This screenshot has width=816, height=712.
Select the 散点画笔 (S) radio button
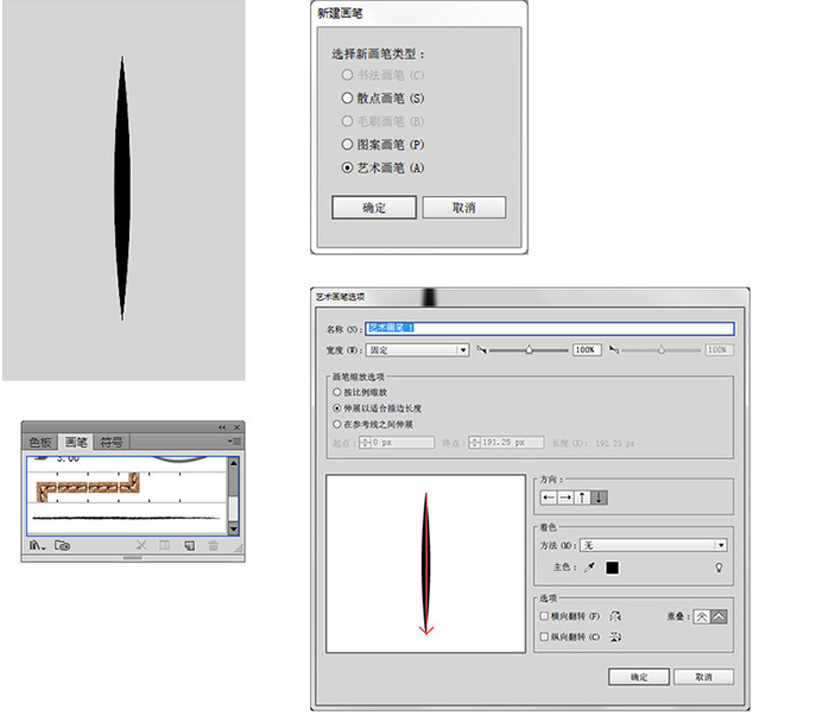click(x=347, y=98)
